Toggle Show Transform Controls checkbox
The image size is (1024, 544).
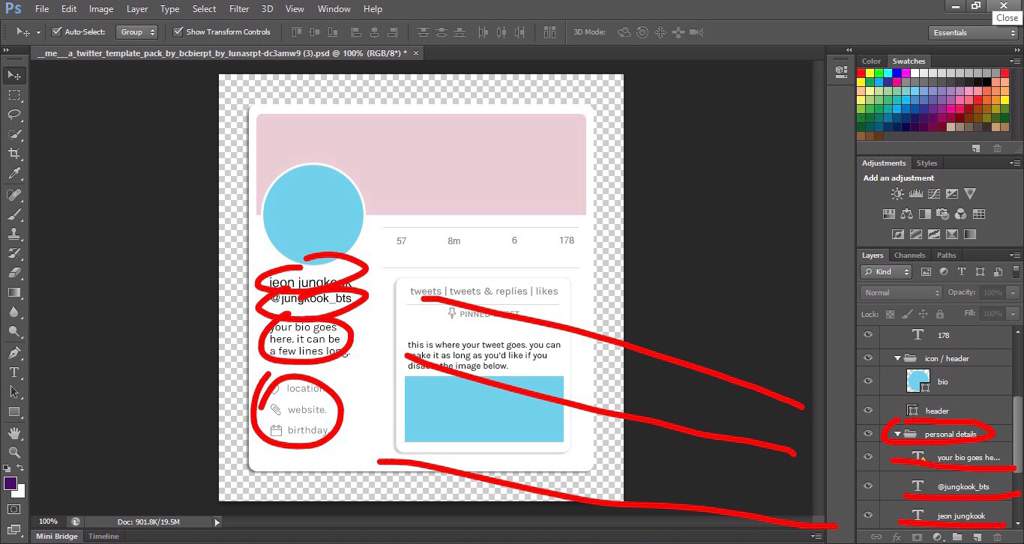tap(178, 31)
